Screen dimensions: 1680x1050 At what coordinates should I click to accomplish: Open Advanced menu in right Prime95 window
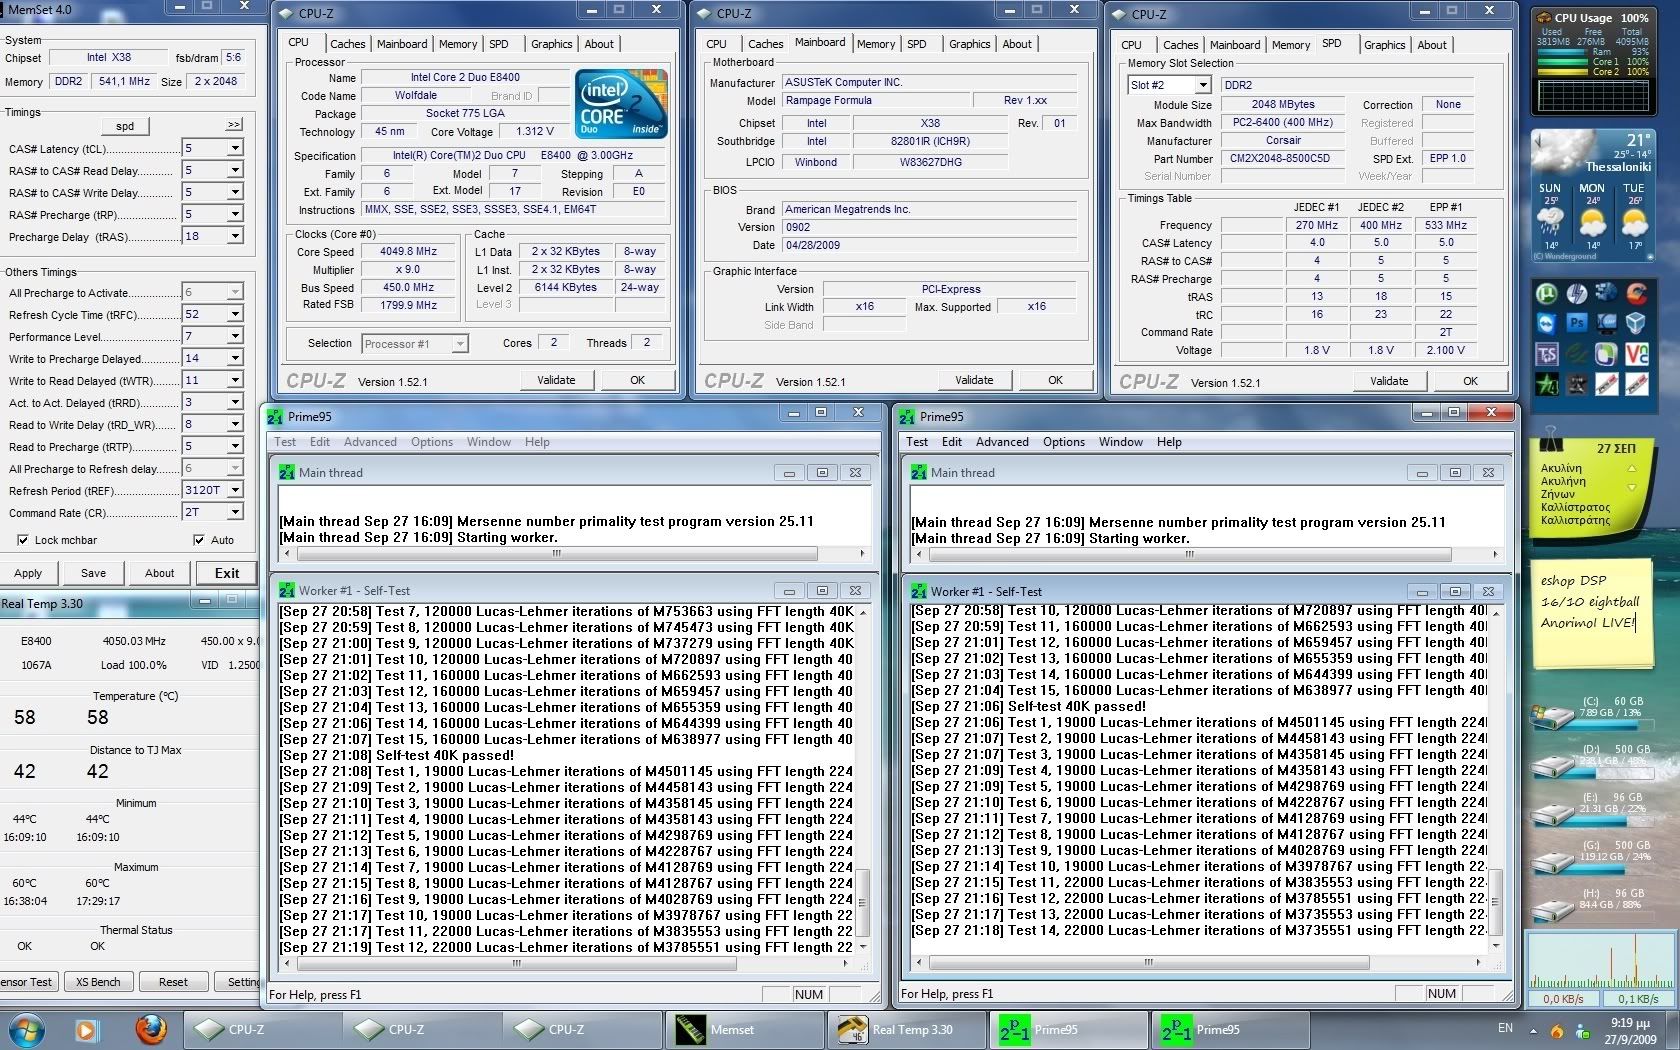1002,442
